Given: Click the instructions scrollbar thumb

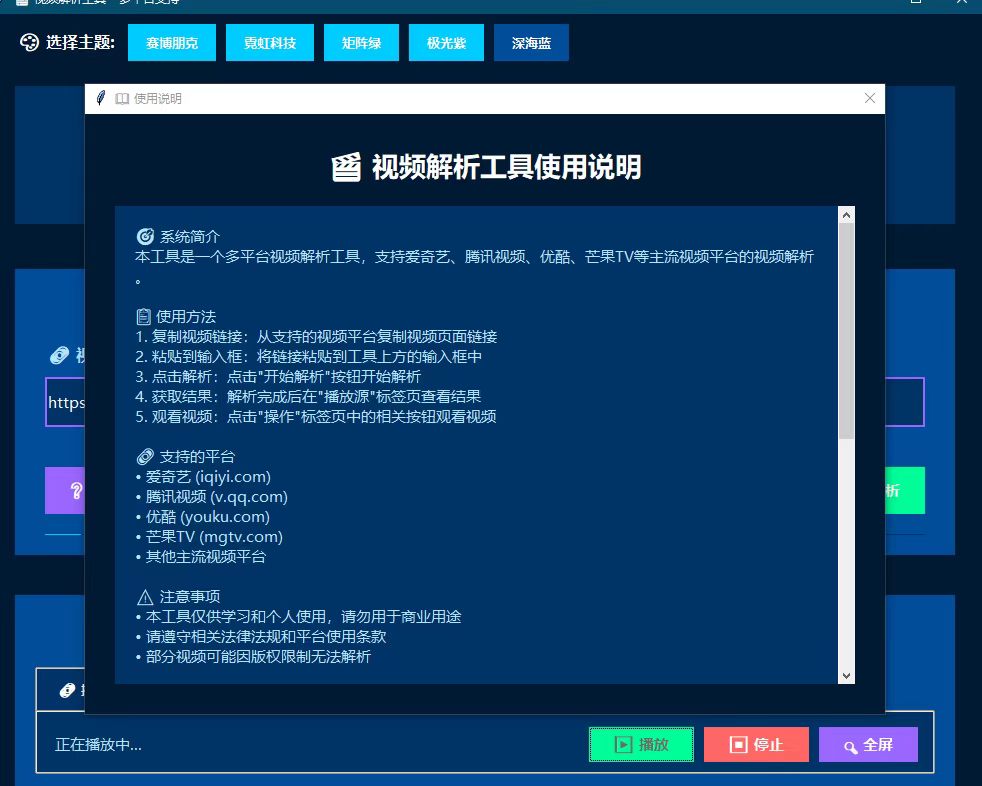Looking at the screenshot, I should 846,331.
